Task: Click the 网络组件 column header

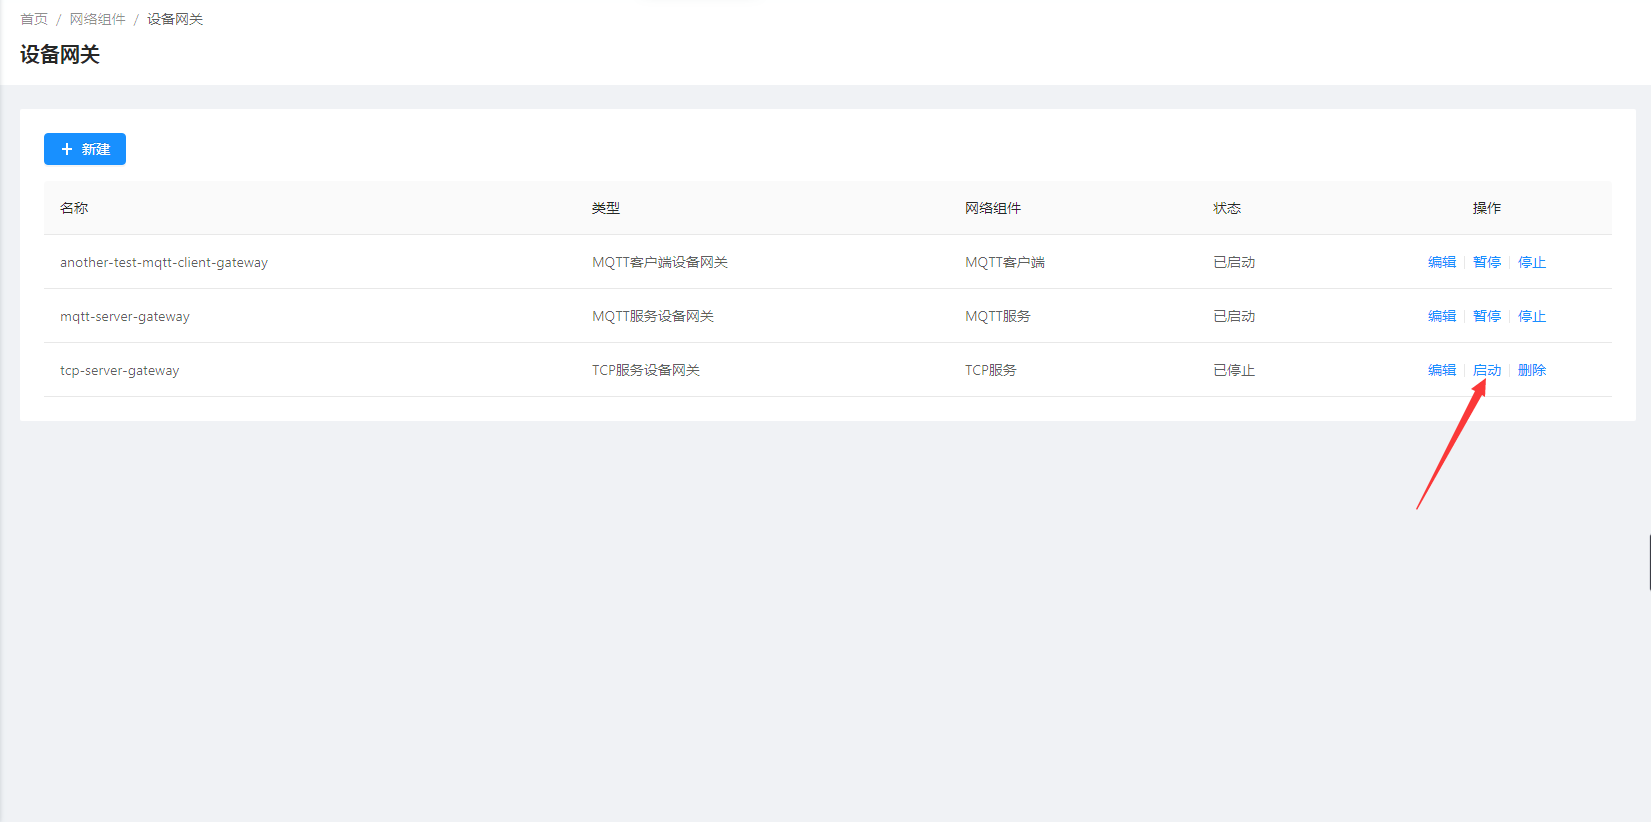Action: (992, 208)
